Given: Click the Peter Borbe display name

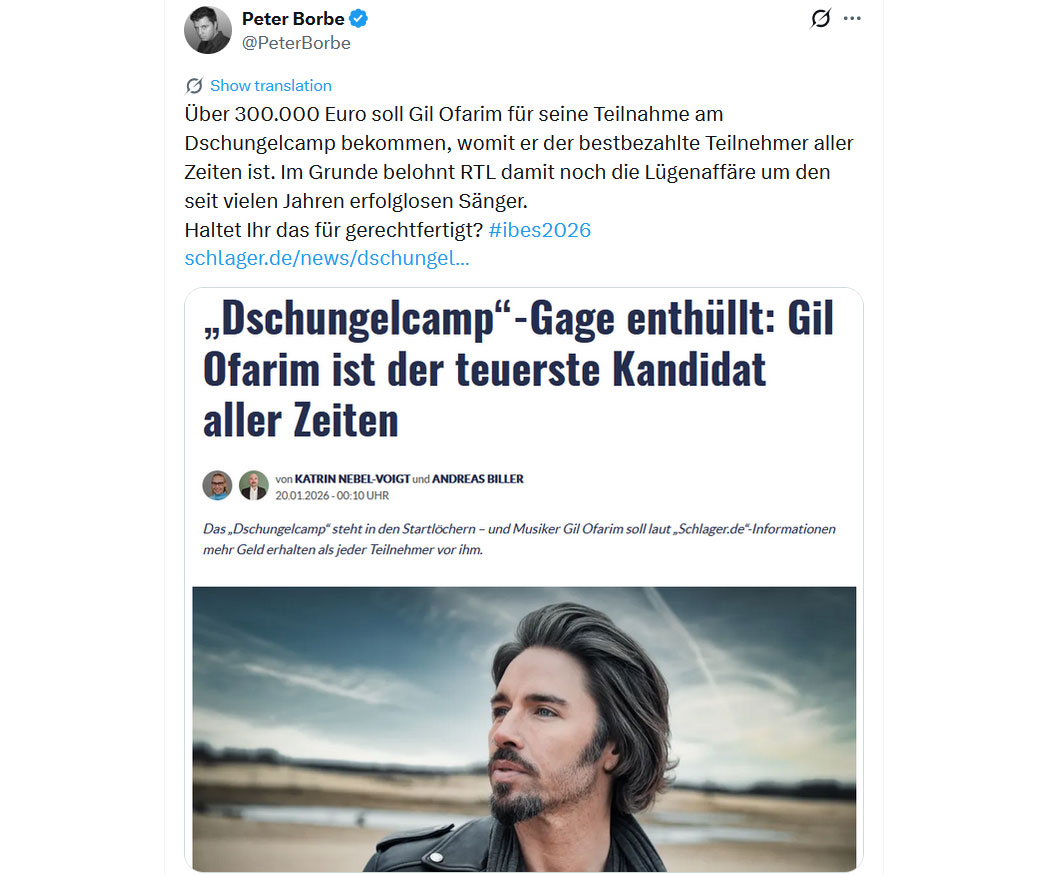Looking at the screenshot, I should point(293,19).
